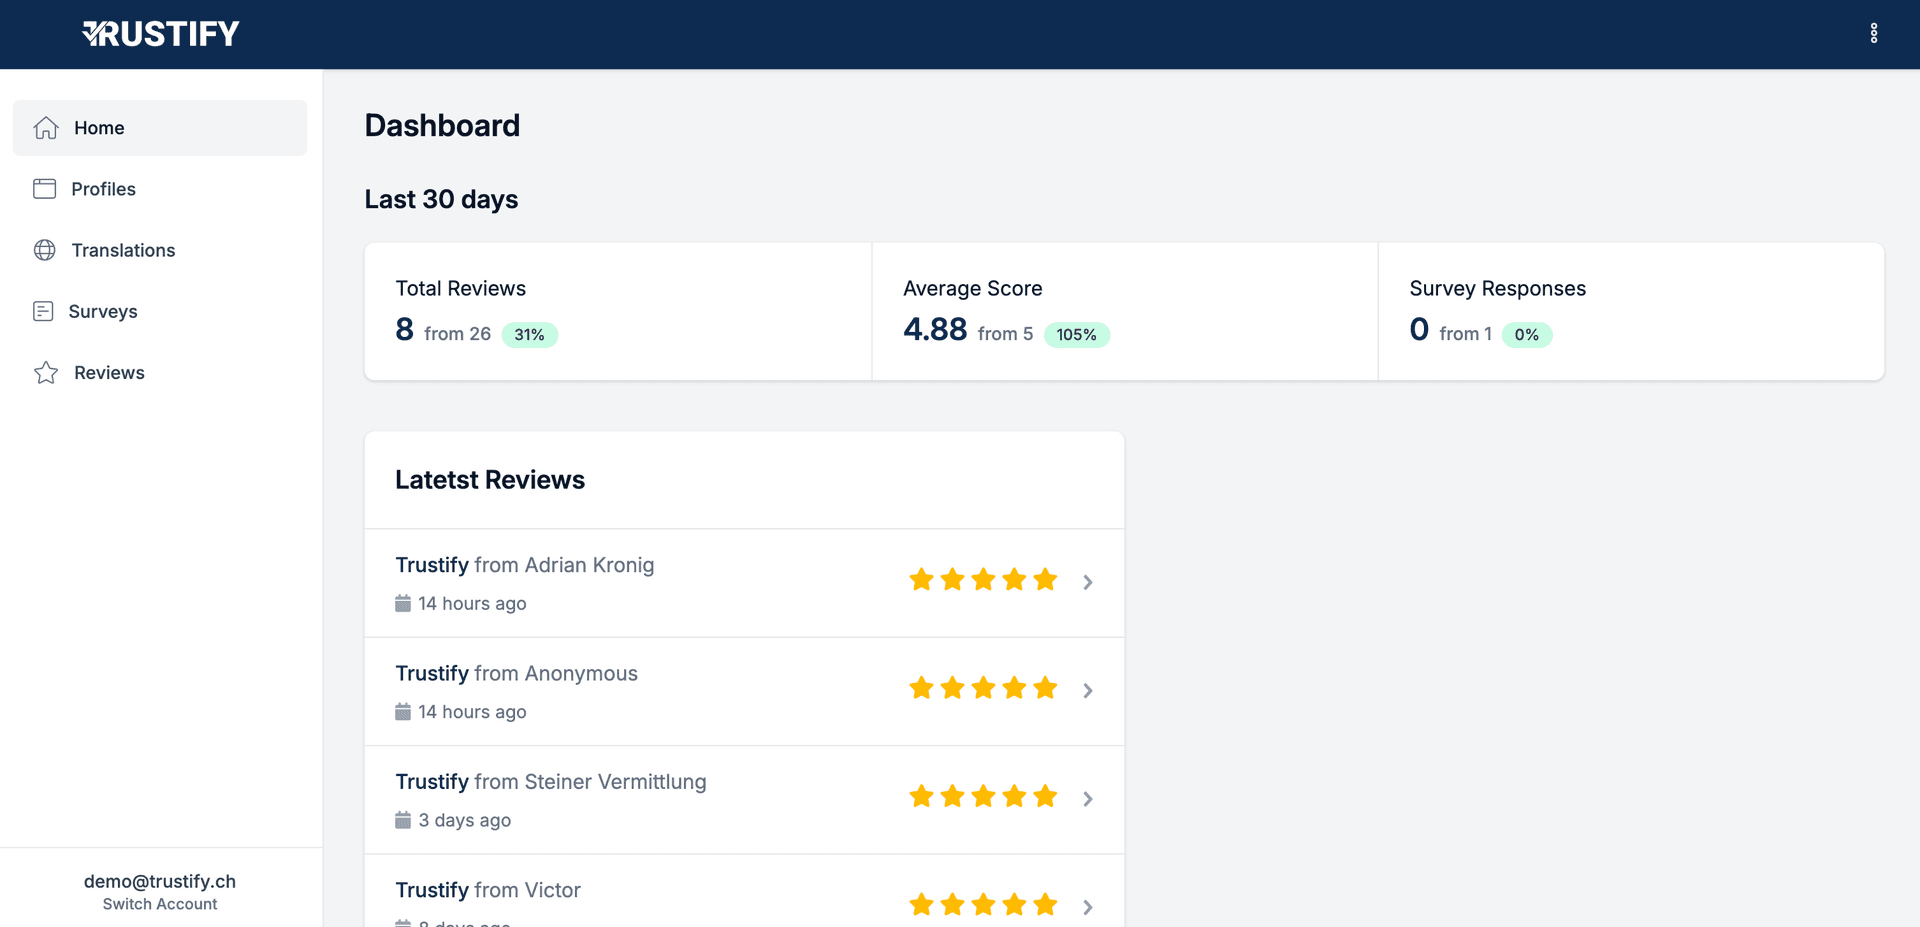Select the Reviews star icon
The width and height of the screenshot is (1920, 927).
(45, 372)
